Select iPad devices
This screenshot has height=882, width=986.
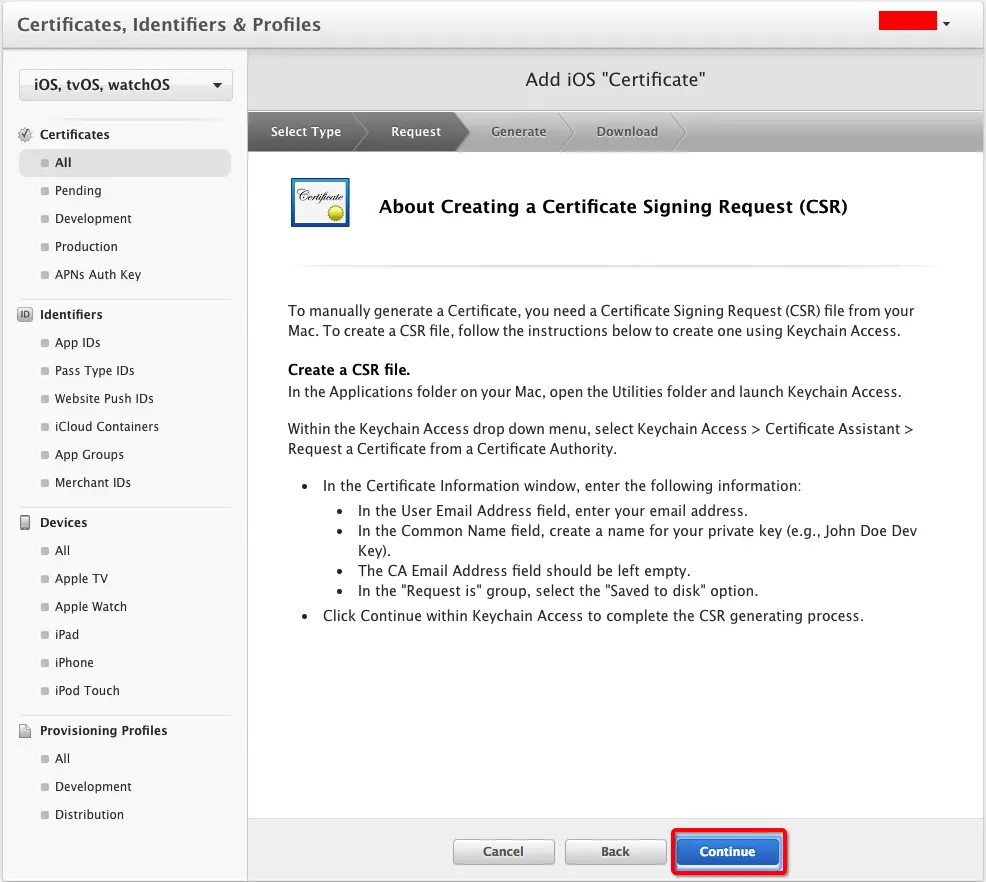pos(67,635)
